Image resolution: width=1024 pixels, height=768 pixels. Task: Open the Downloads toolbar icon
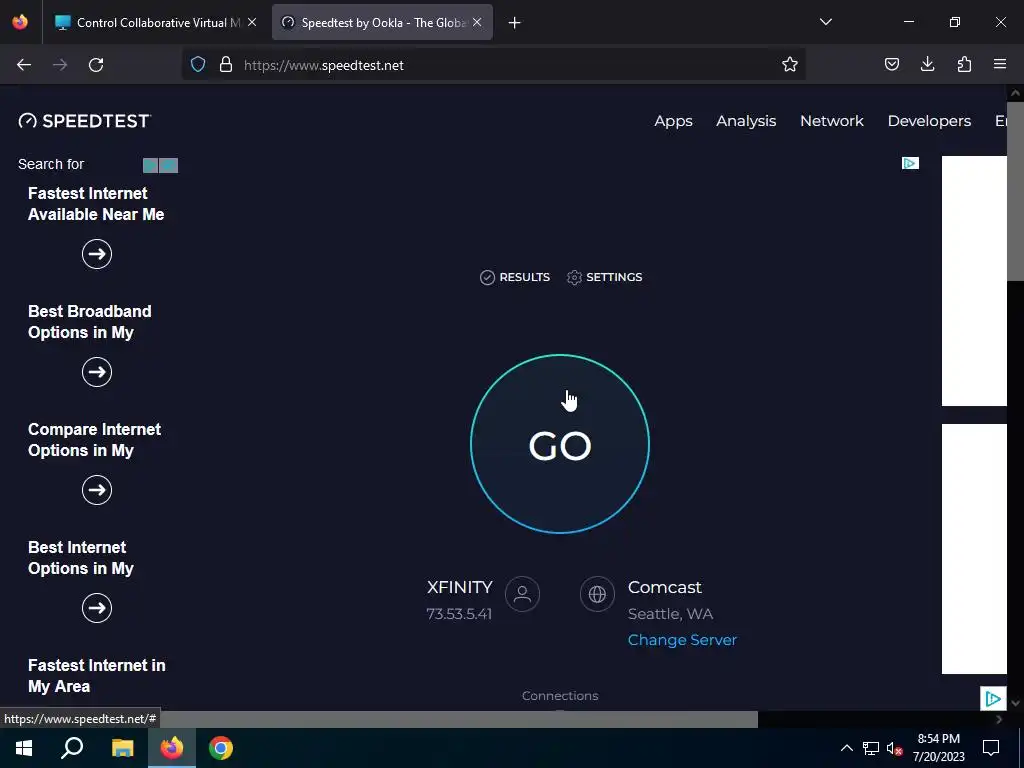(927, 64)
